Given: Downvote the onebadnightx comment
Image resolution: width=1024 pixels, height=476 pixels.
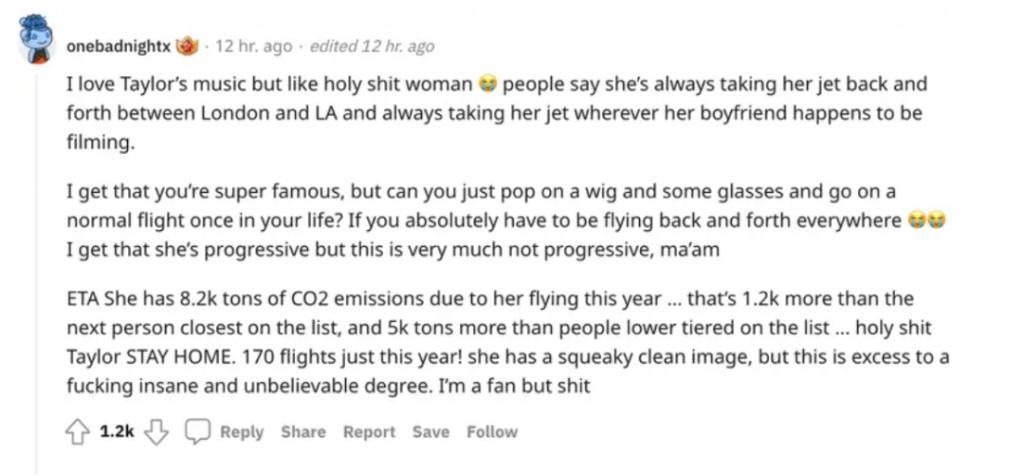Looking at the screenshot, I should coord(154,432).
